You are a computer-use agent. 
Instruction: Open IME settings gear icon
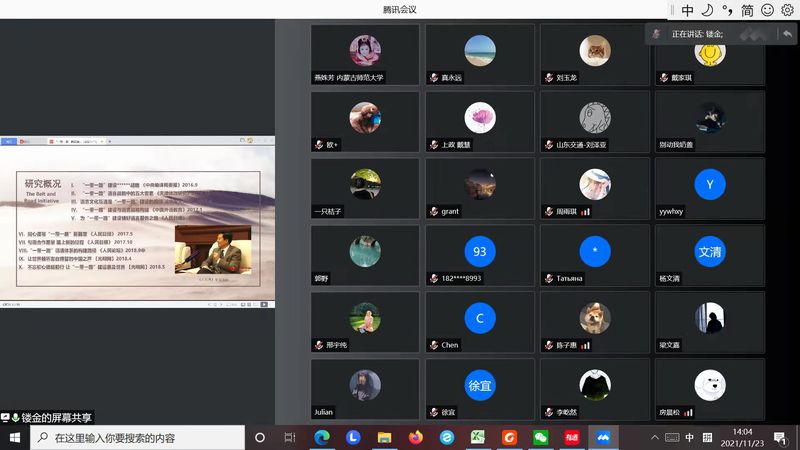coord(787,10)
